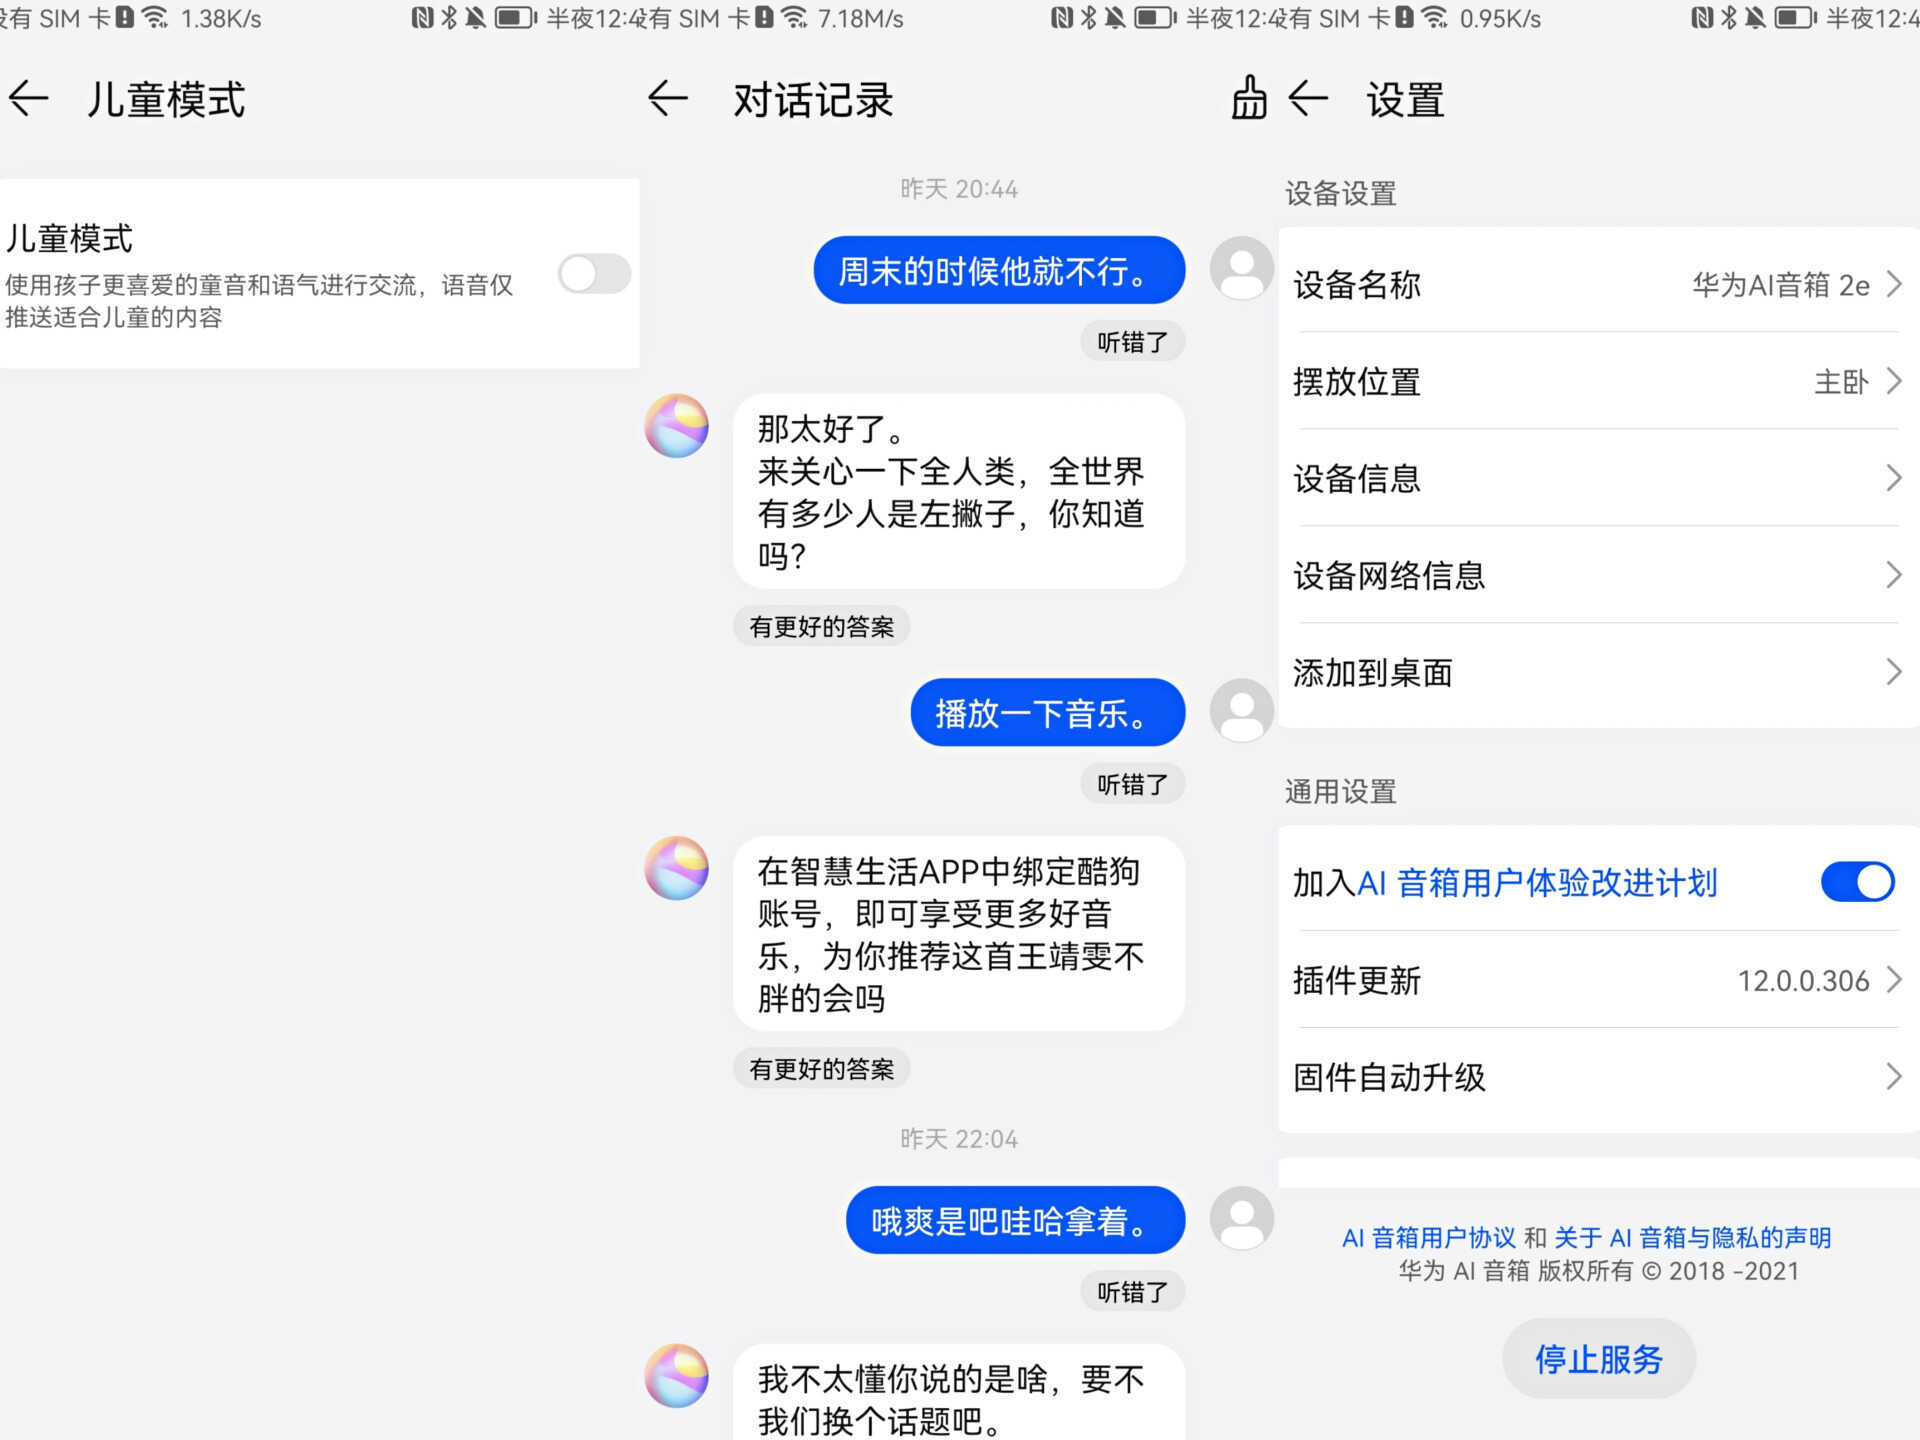The width and height of the screenshot is (1920, 1440).
Task: Tap 有更好的答案 under the 左撇子 reply
Action: tap(821, 627)
